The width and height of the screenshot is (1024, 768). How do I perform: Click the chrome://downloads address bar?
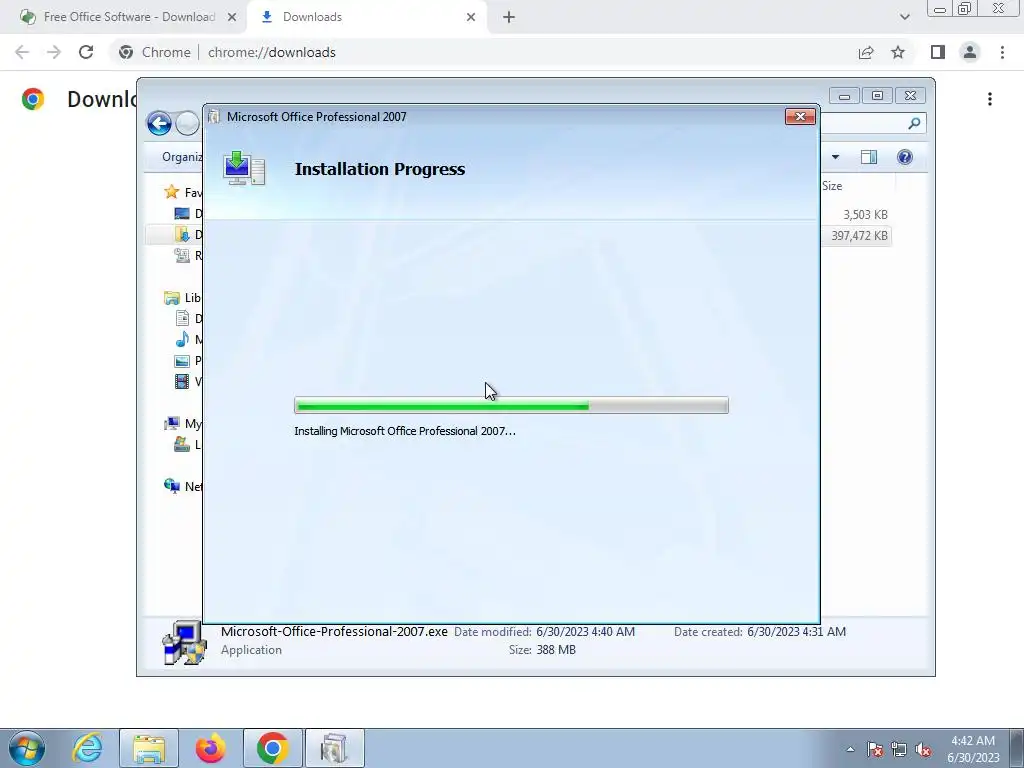pyautogui.click(x=272, y=52)
